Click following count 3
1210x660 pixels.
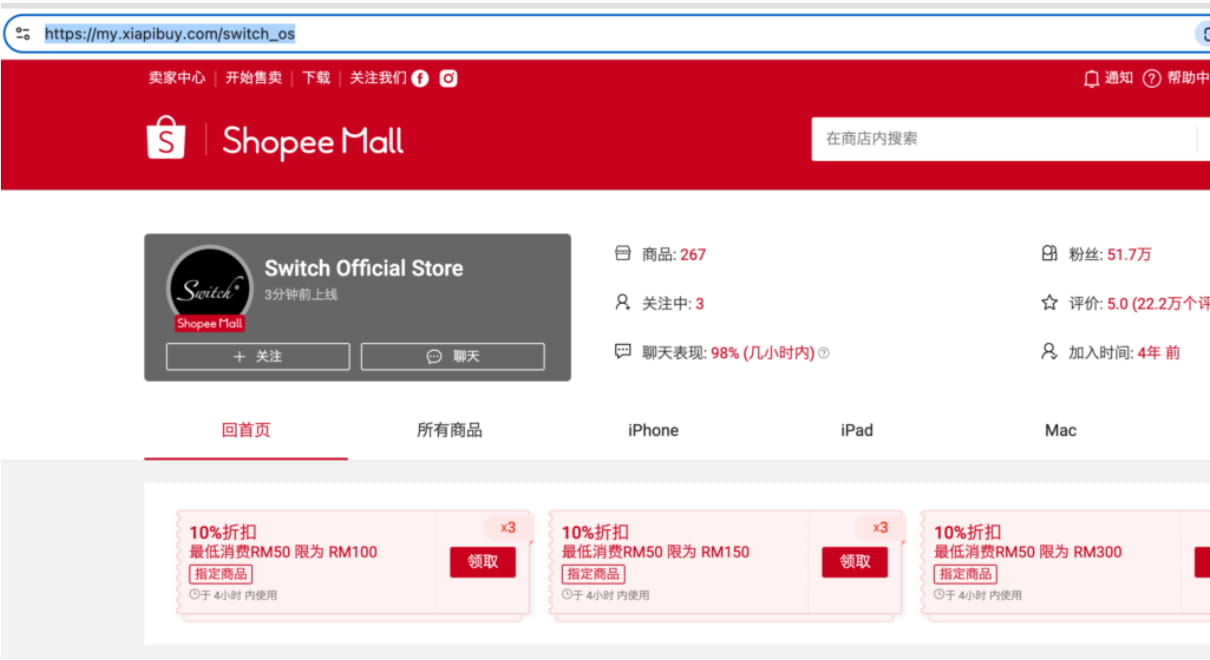click(x=700, y=303)
